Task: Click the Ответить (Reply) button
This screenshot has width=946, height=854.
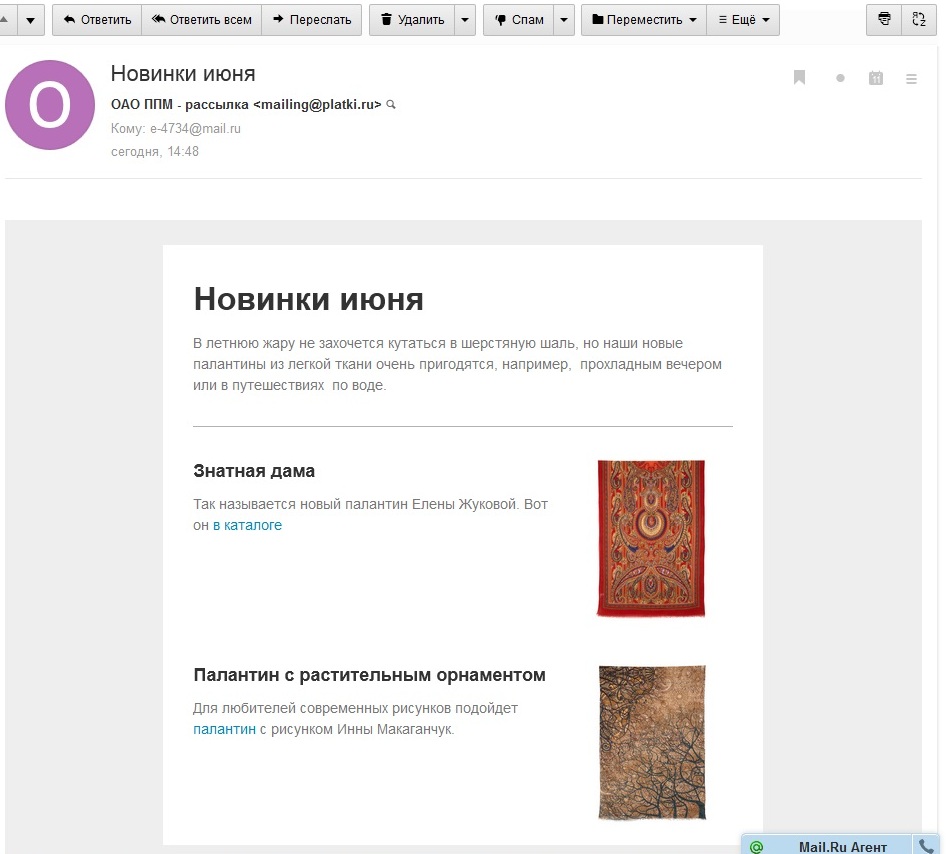Action: pyautogui.click(x=97, y=20)
